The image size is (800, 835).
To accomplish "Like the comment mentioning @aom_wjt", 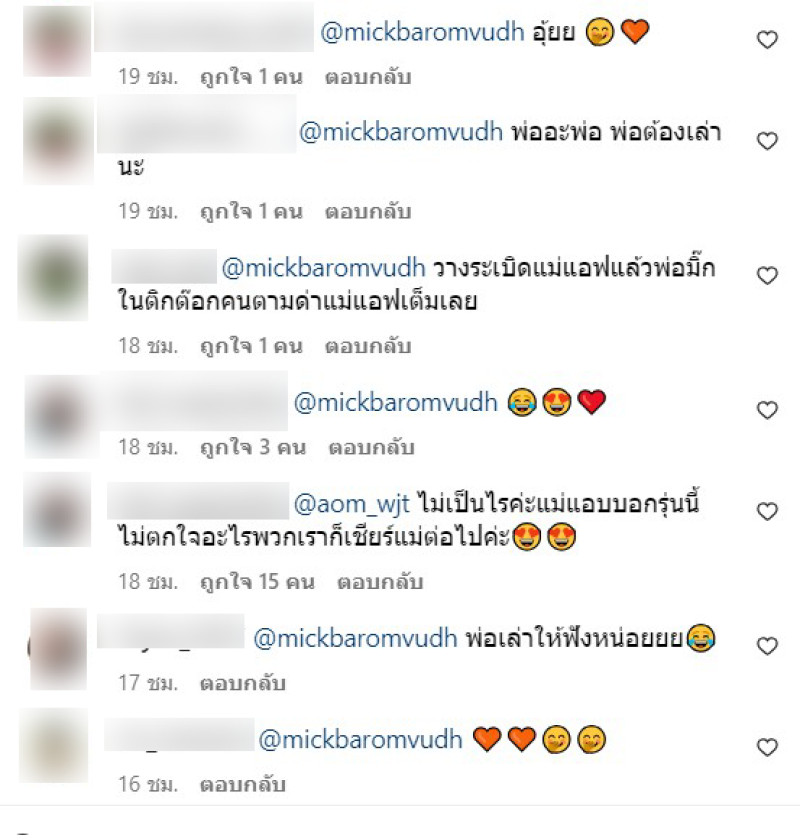I will 767,511.
